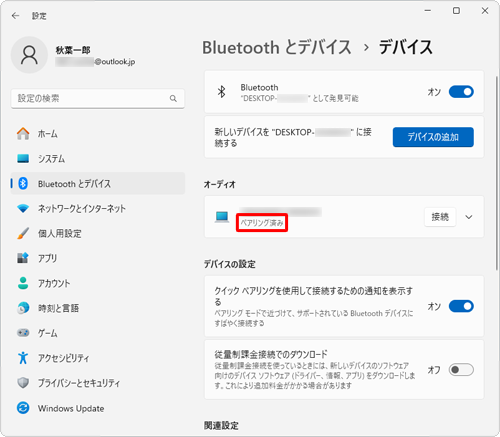Click the user profile avatar icon
The height and width of the screenshot is (437, 500).
click(29, 55)
